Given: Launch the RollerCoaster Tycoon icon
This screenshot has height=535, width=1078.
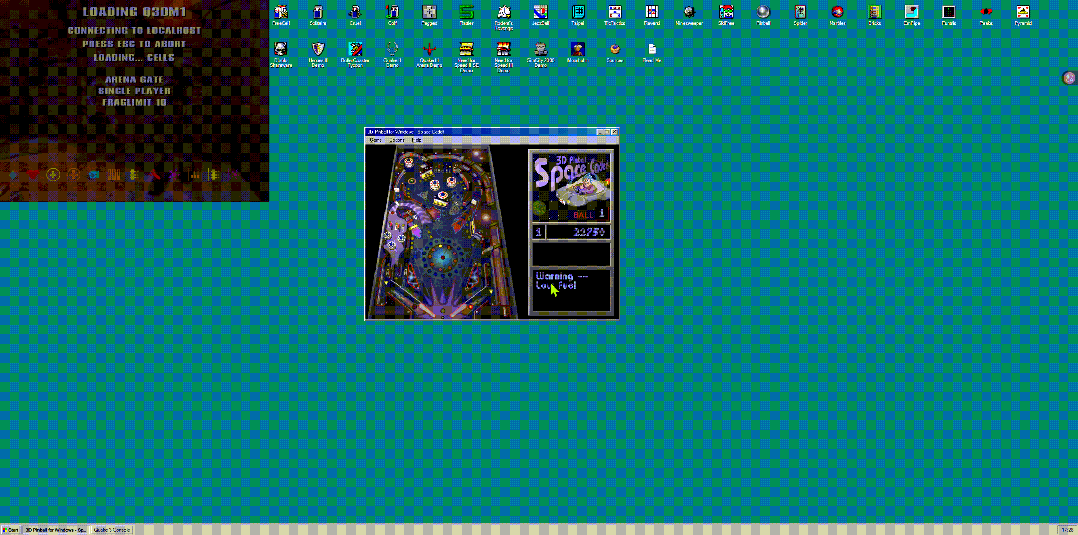Looking at the screenshot, I should tap(355, 54).
